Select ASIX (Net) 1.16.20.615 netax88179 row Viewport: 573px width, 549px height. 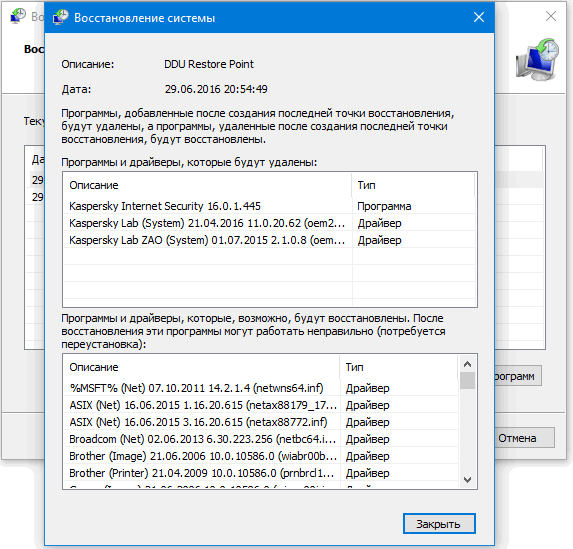(261, 405)
